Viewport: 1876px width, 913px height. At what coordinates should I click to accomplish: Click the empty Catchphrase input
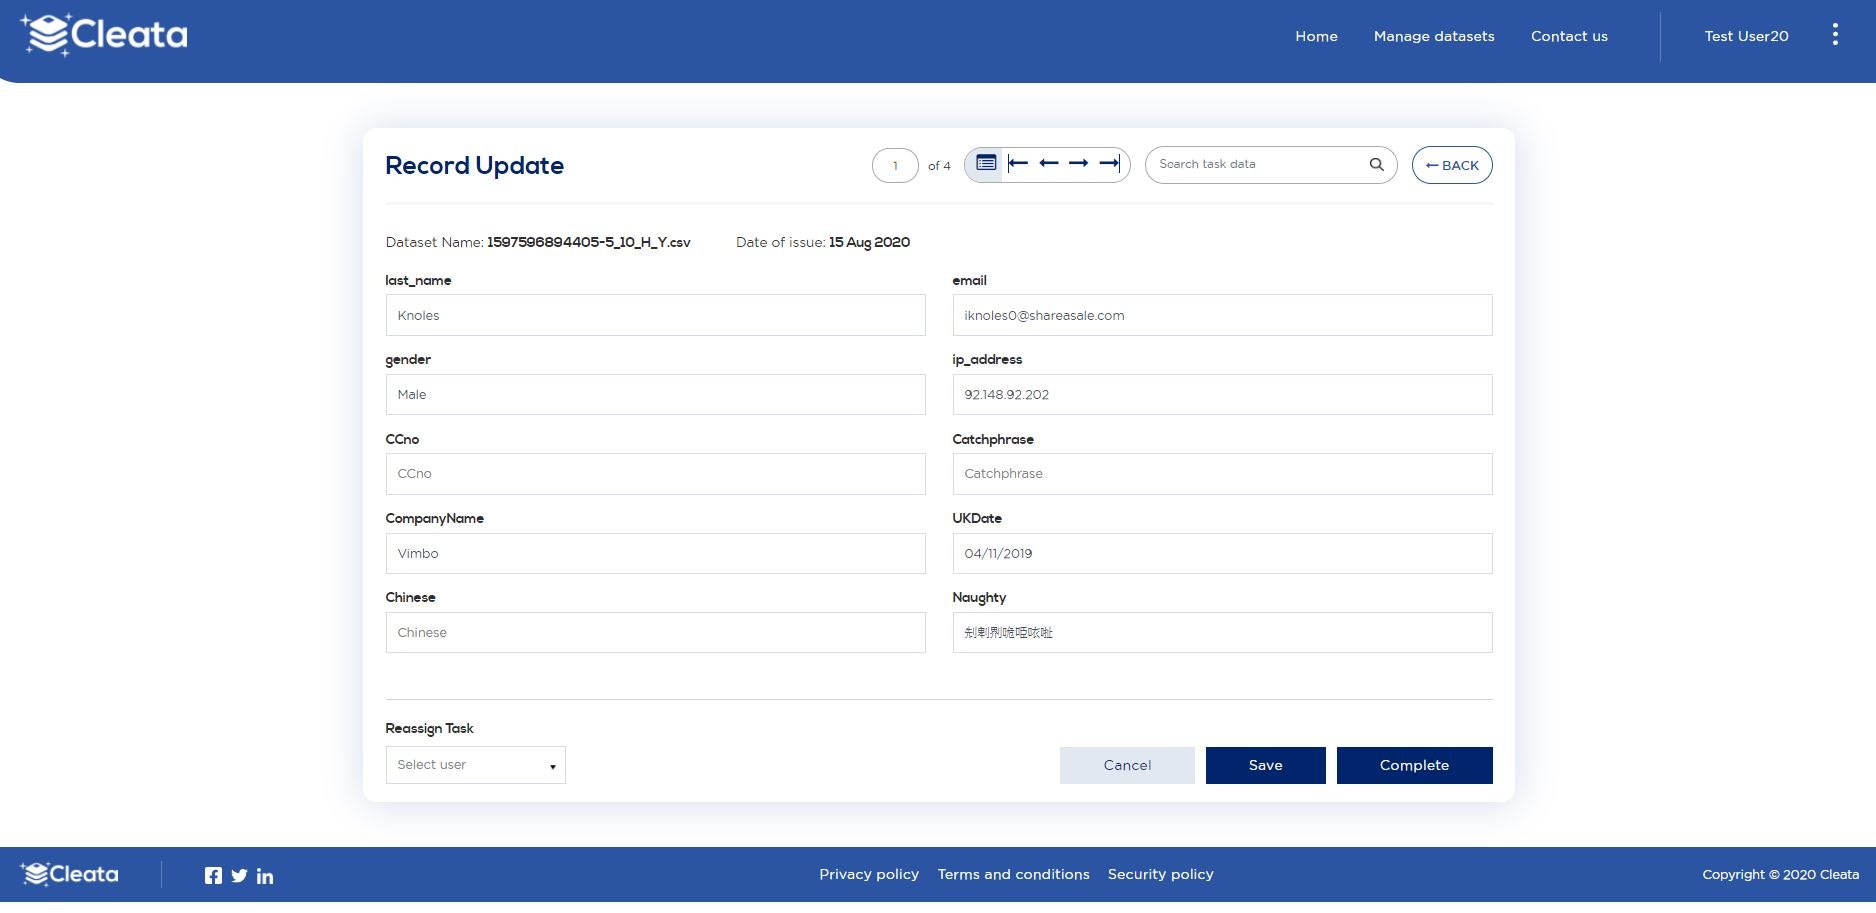(1222, 474)
